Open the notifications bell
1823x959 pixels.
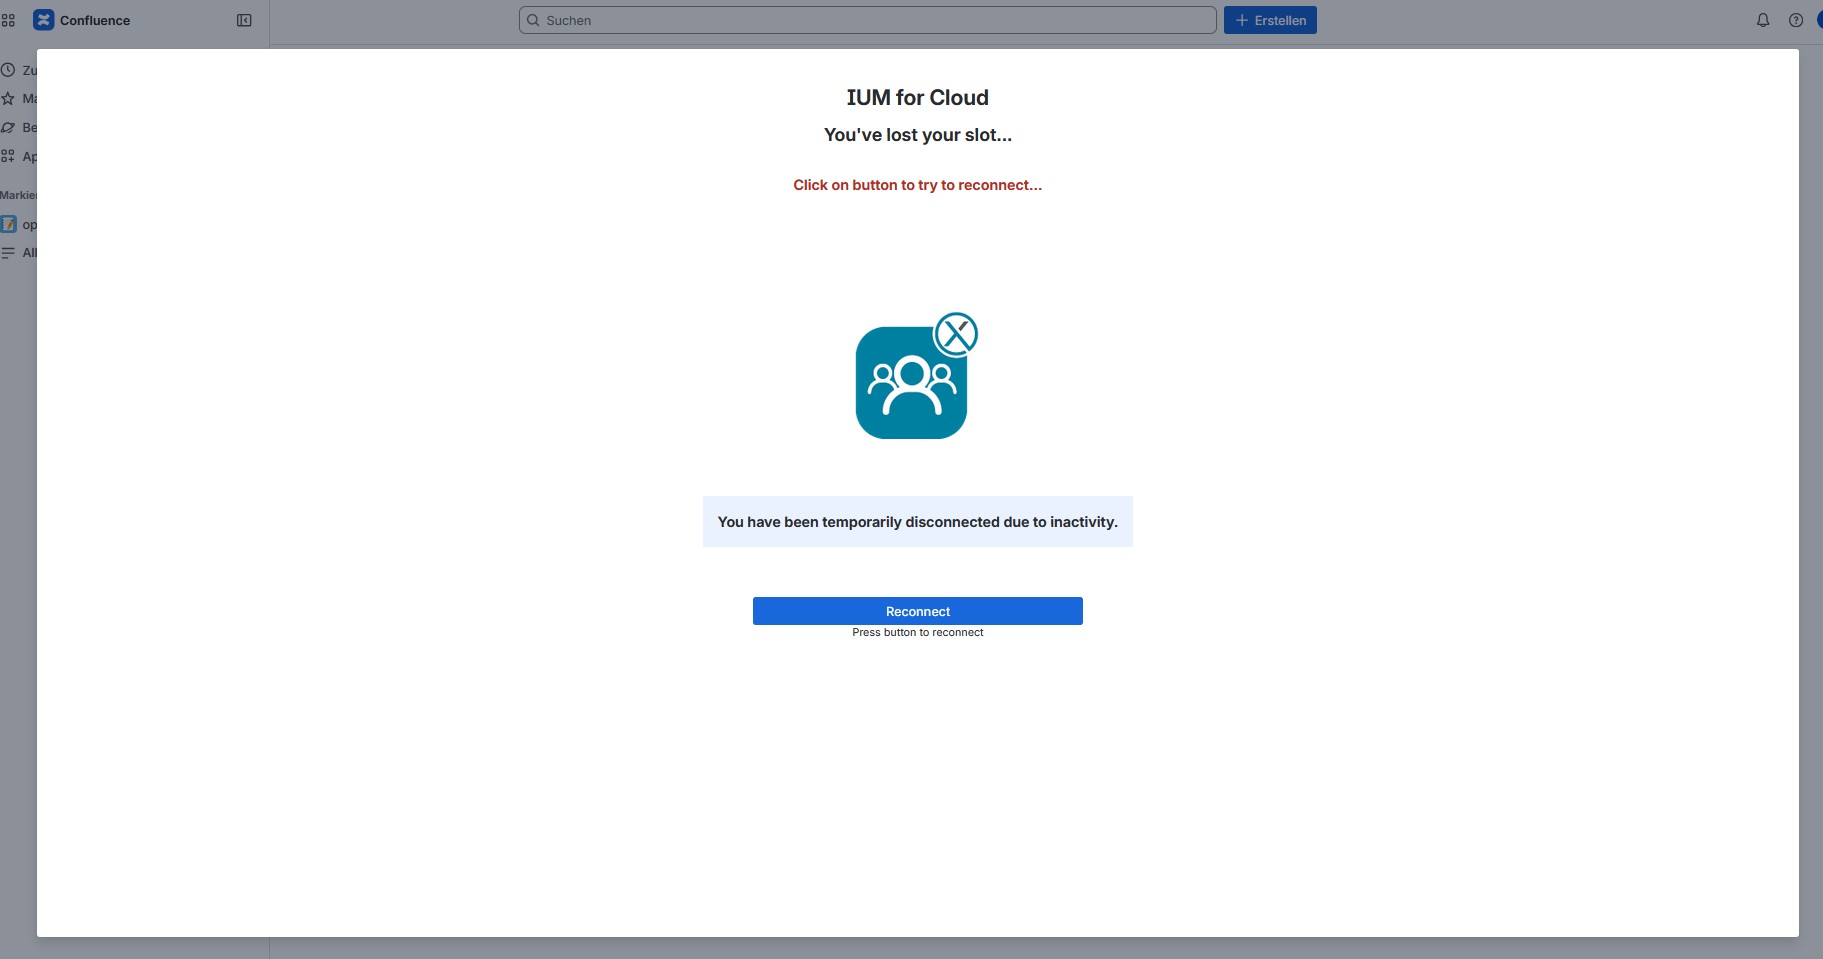point(1763,20)
